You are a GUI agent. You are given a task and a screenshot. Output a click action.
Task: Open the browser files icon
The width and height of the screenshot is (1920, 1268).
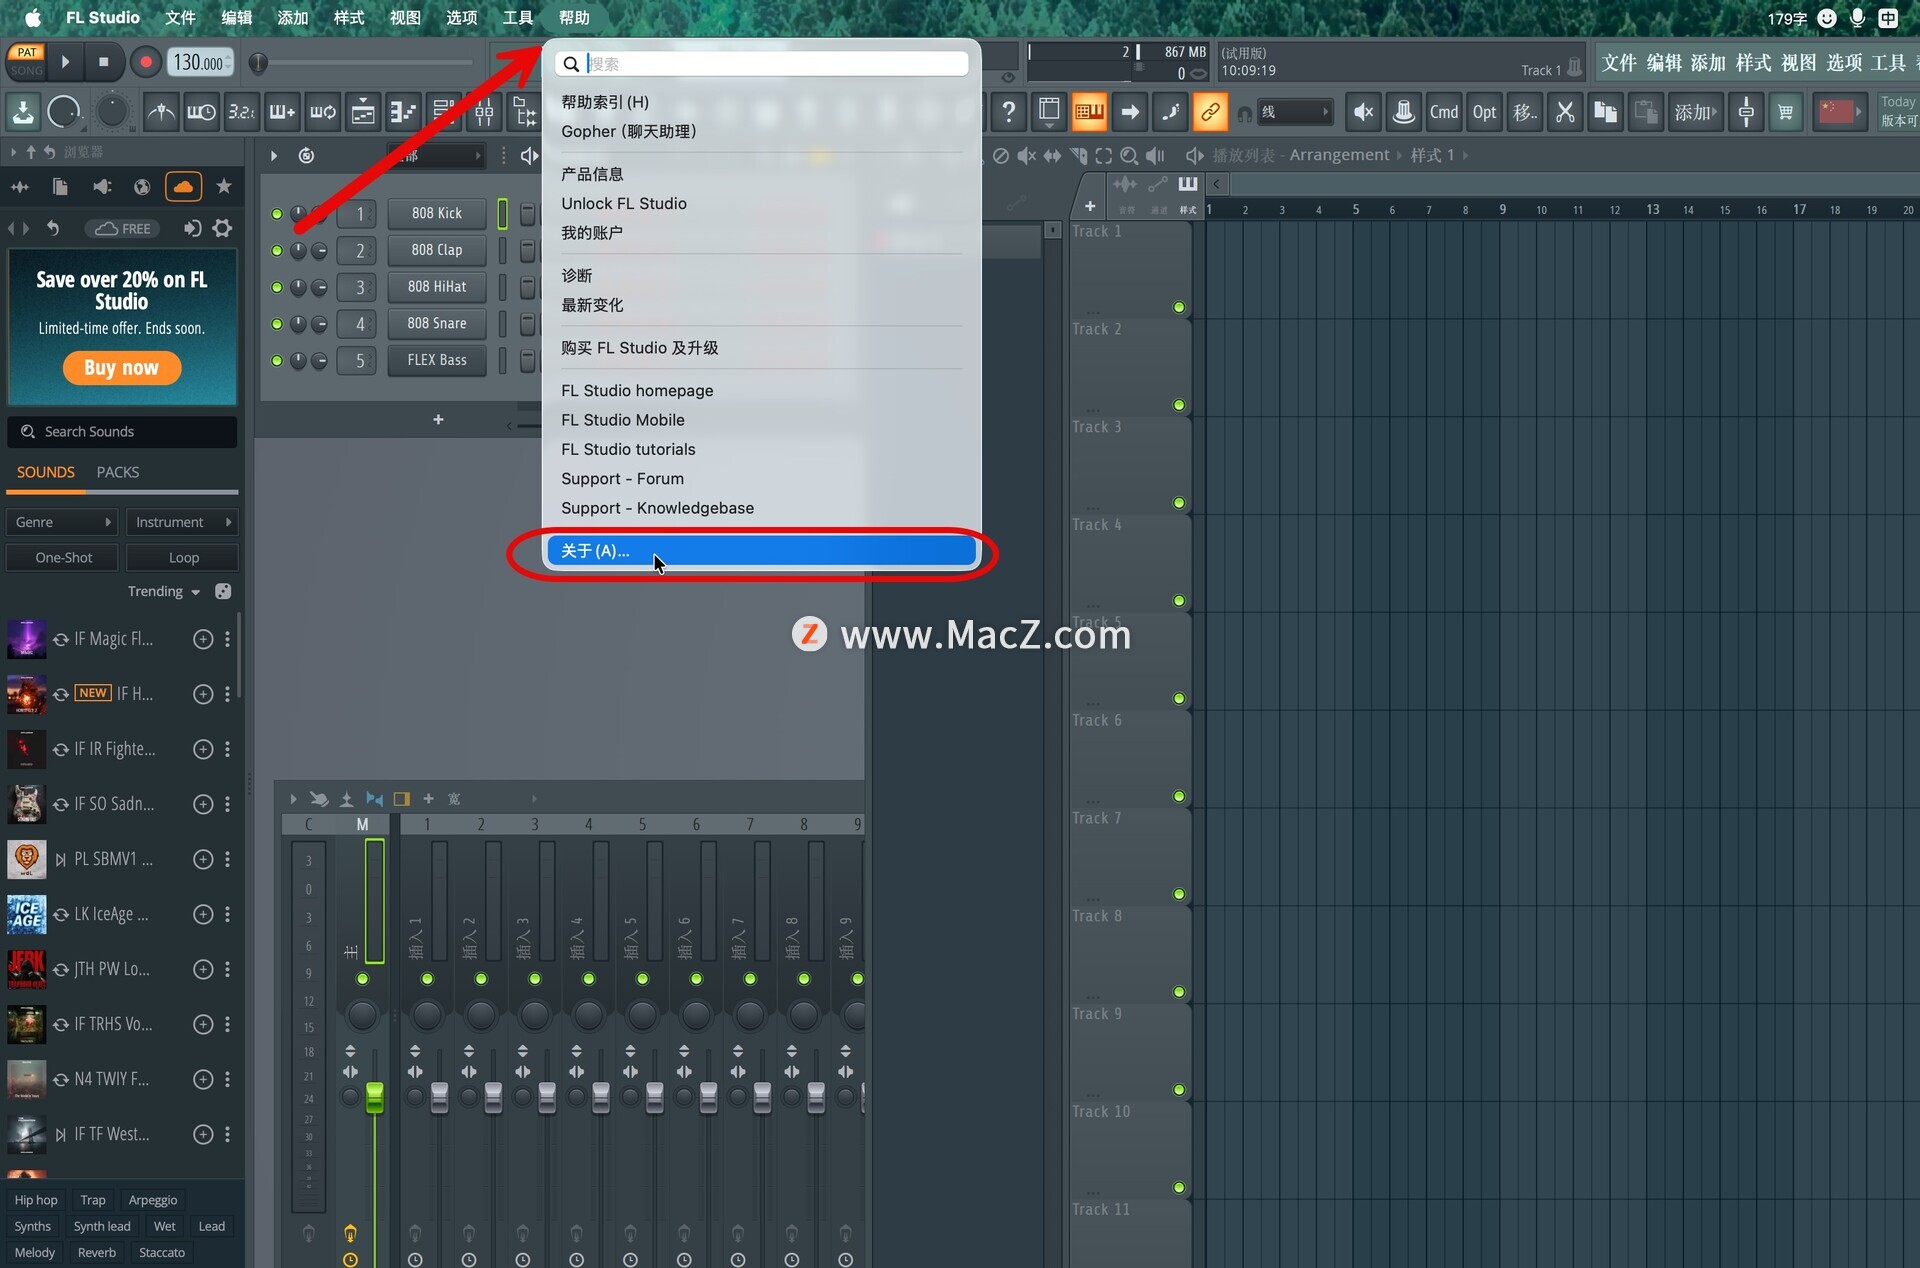(60, 187)
